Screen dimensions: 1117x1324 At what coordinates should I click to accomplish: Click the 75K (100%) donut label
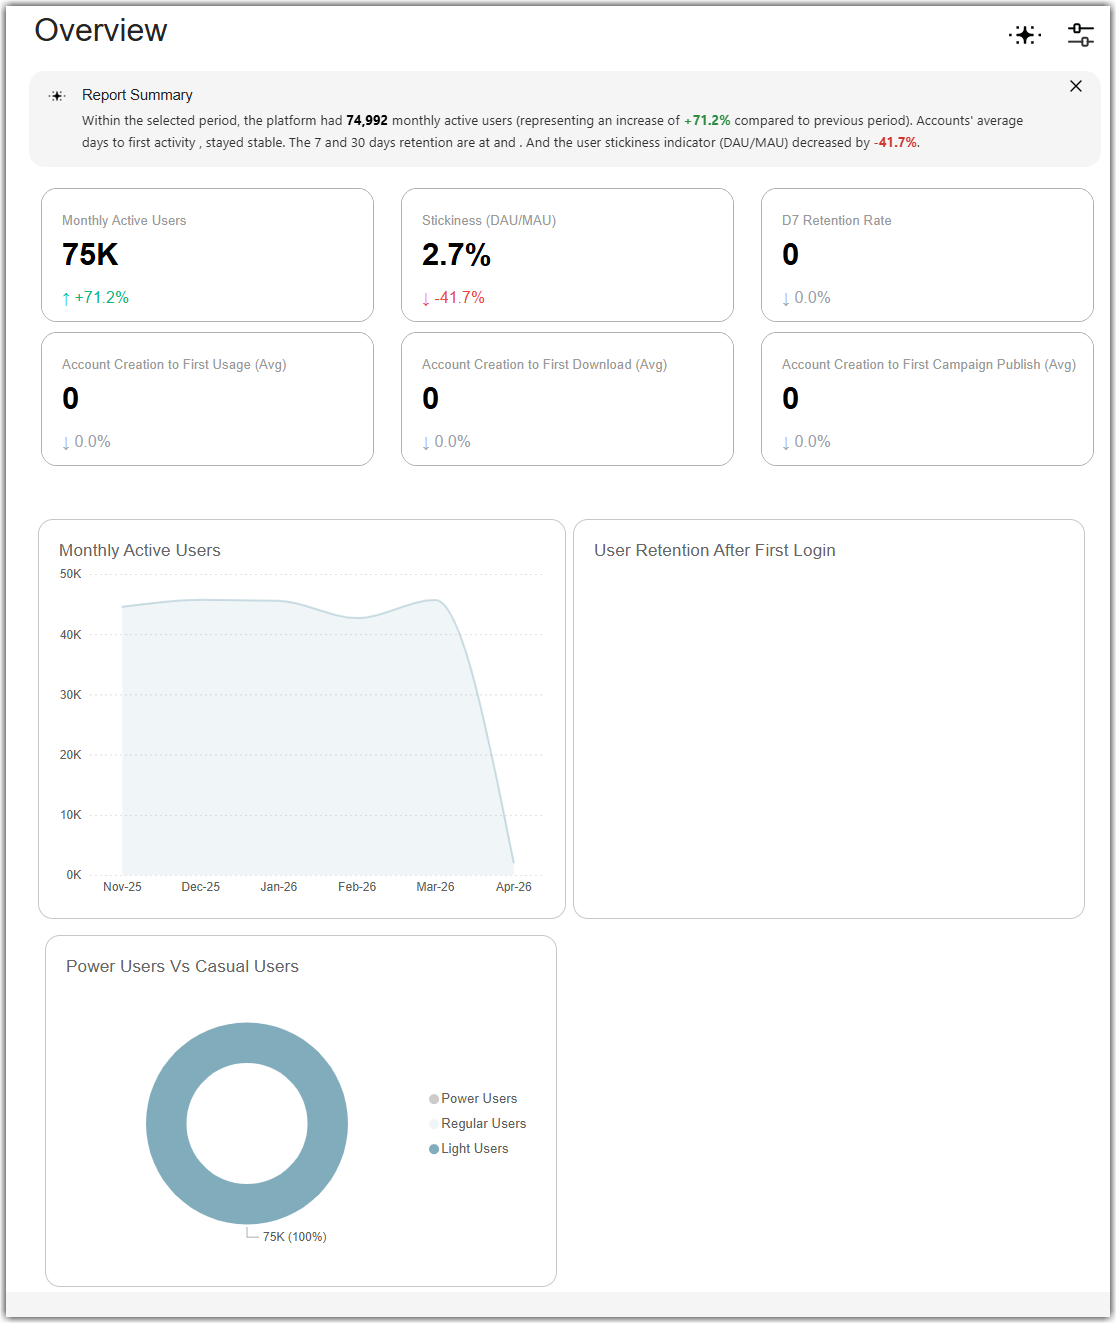click(294, 1237)
